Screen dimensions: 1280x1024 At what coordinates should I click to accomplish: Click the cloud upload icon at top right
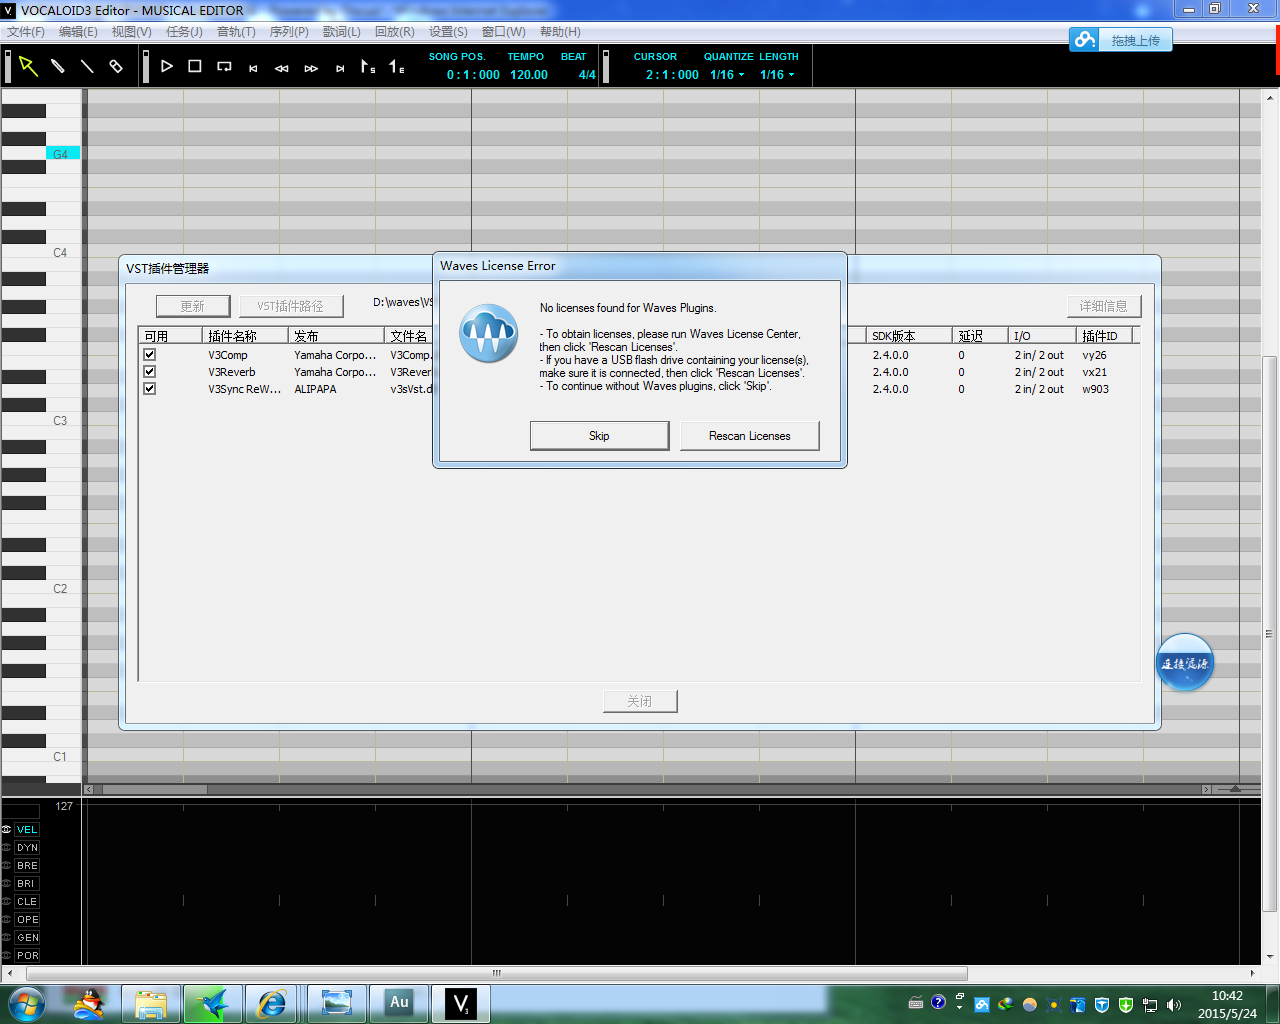(x=1085, y=40)
